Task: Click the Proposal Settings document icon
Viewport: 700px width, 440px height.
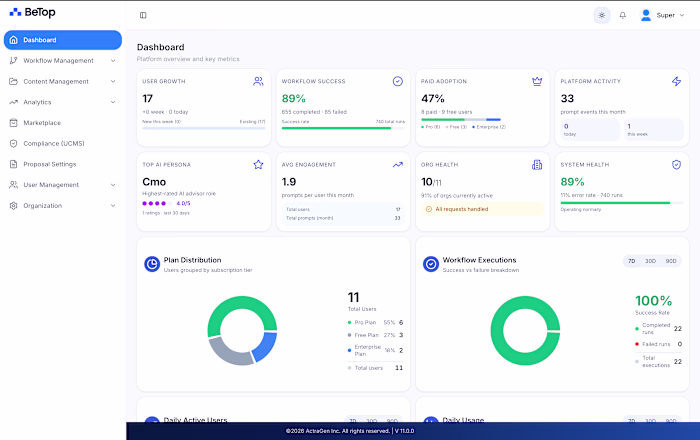Action: point(13,164)
